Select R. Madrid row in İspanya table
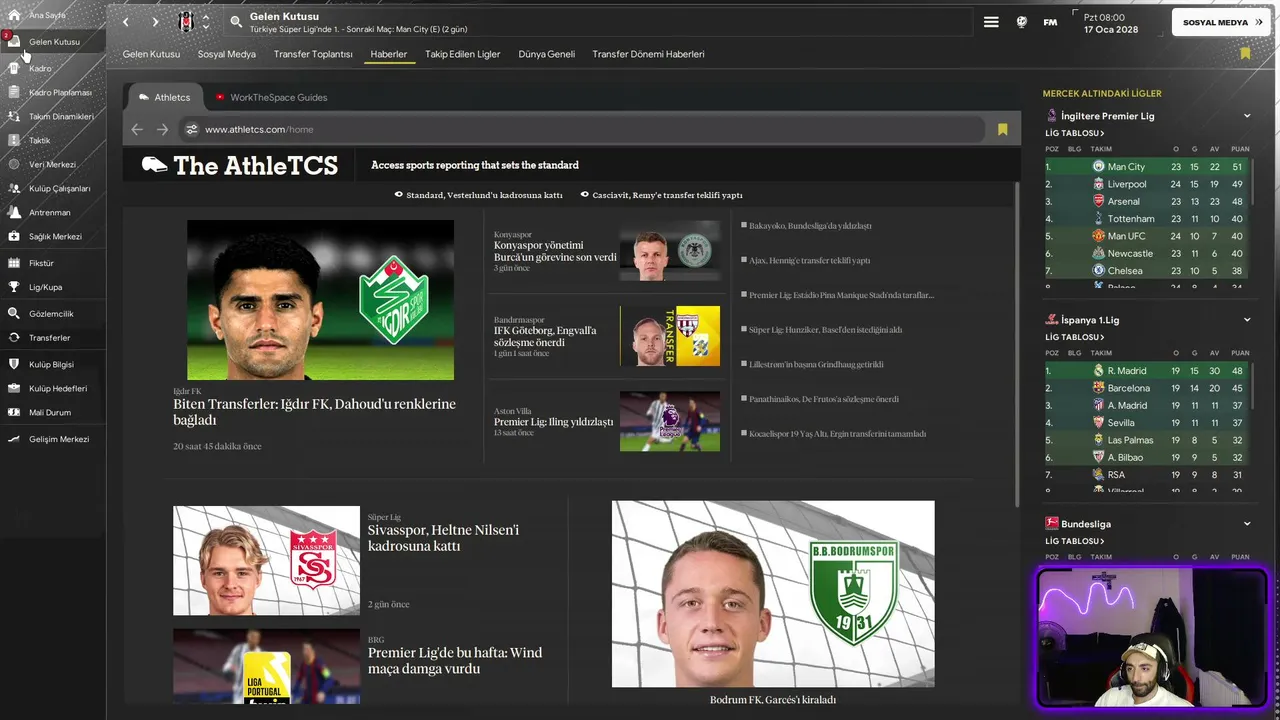 1147,371
